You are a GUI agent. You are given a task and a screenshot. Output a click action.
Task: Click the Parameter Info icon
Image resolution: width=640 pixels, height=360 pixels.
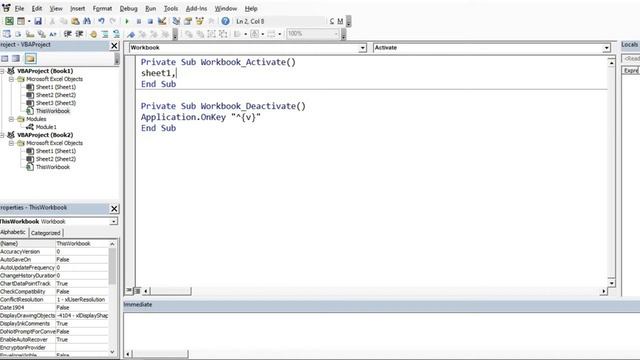[41, 34]
